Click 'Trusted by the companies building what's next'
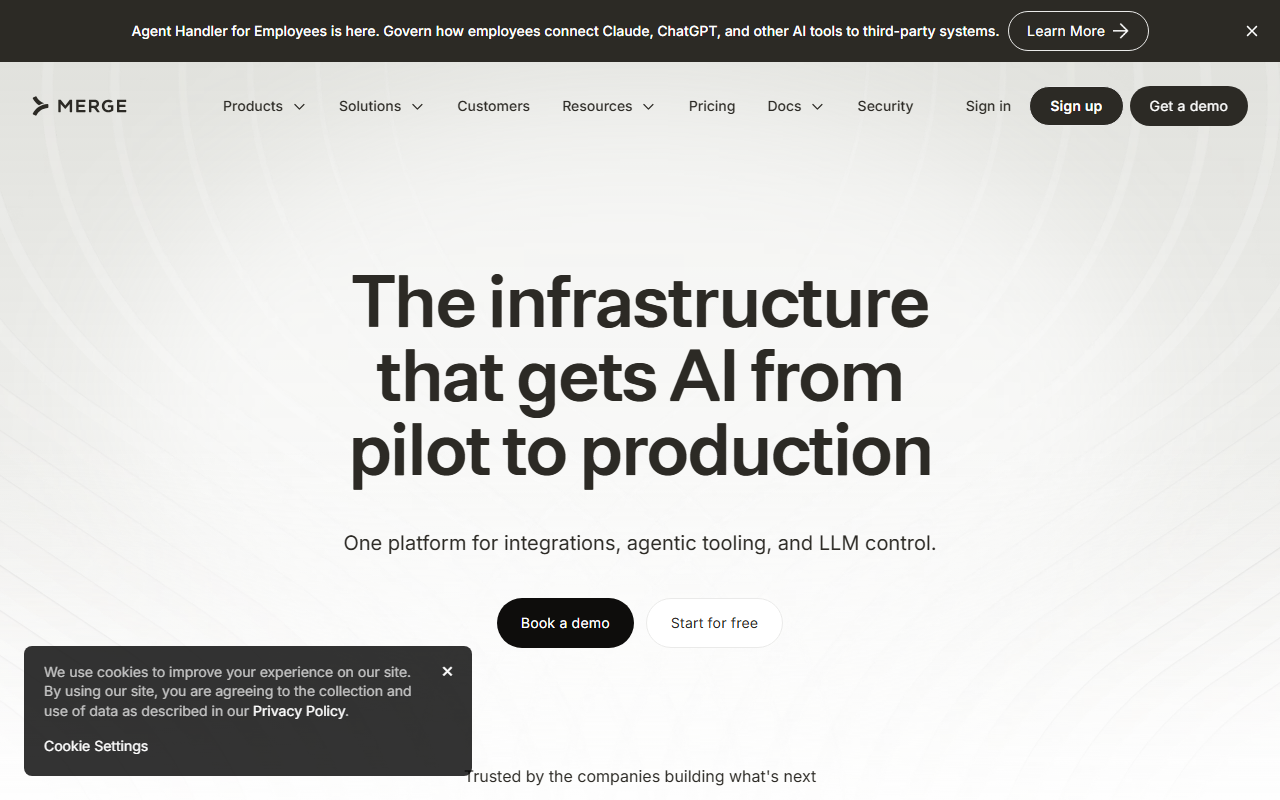The height and width of the screenshot is (800, 1280). tap(640, 776)
